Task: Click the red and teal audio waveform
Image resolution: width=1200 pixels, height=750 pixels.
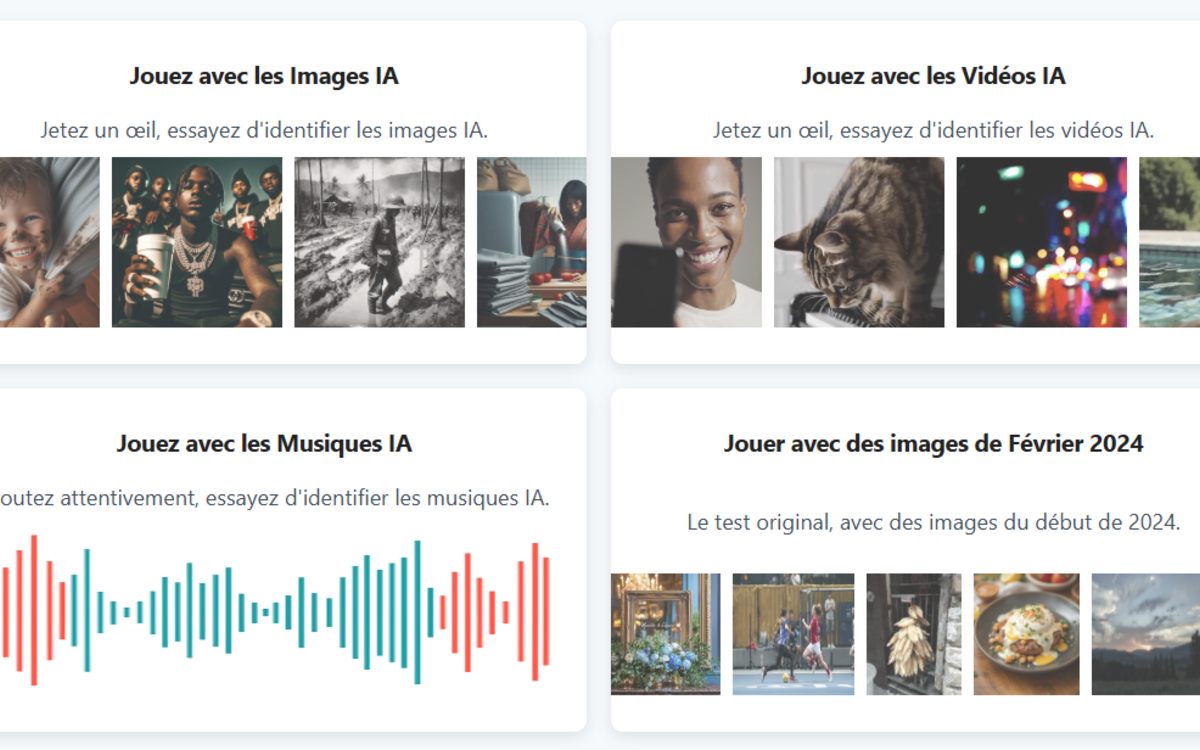Action: (x=274, y=610)
